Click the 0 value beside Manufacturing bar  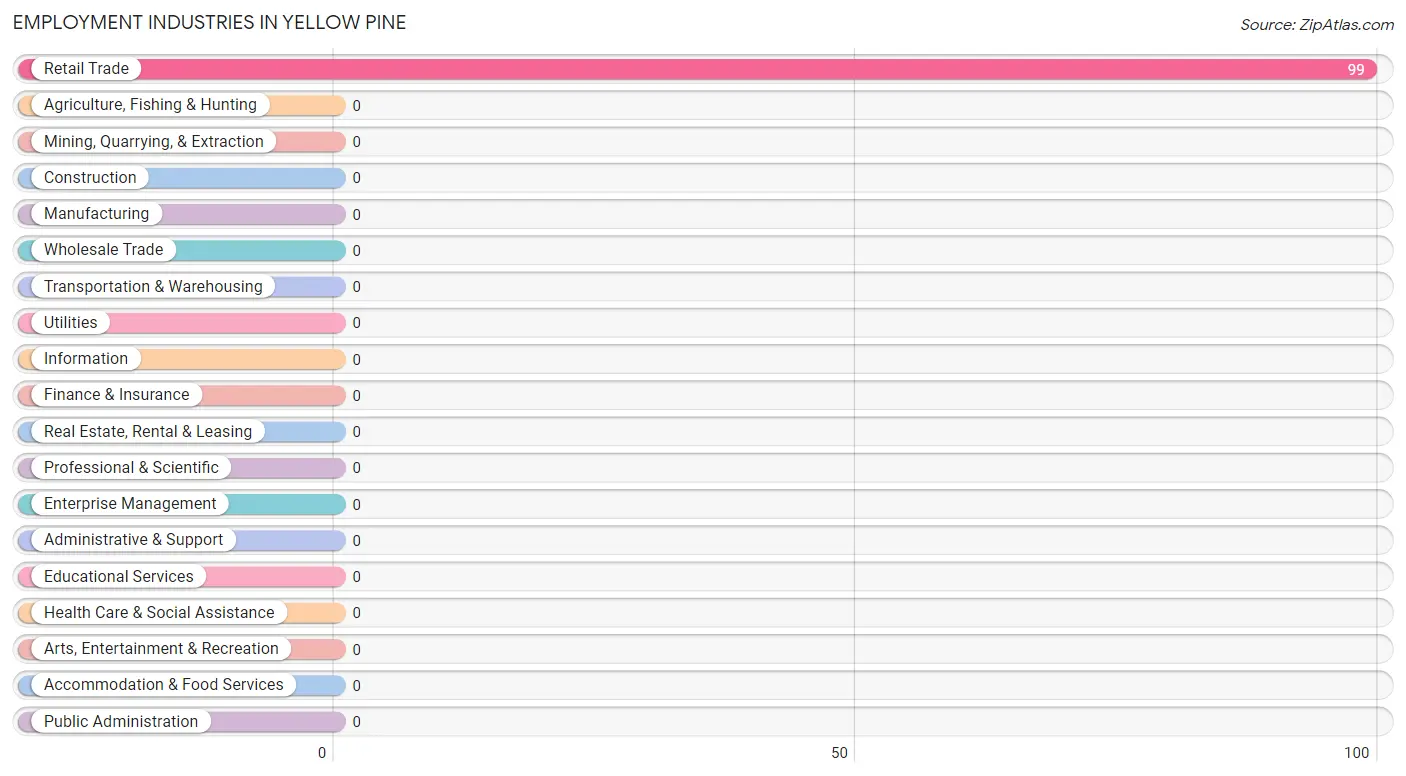pos(356,215)
